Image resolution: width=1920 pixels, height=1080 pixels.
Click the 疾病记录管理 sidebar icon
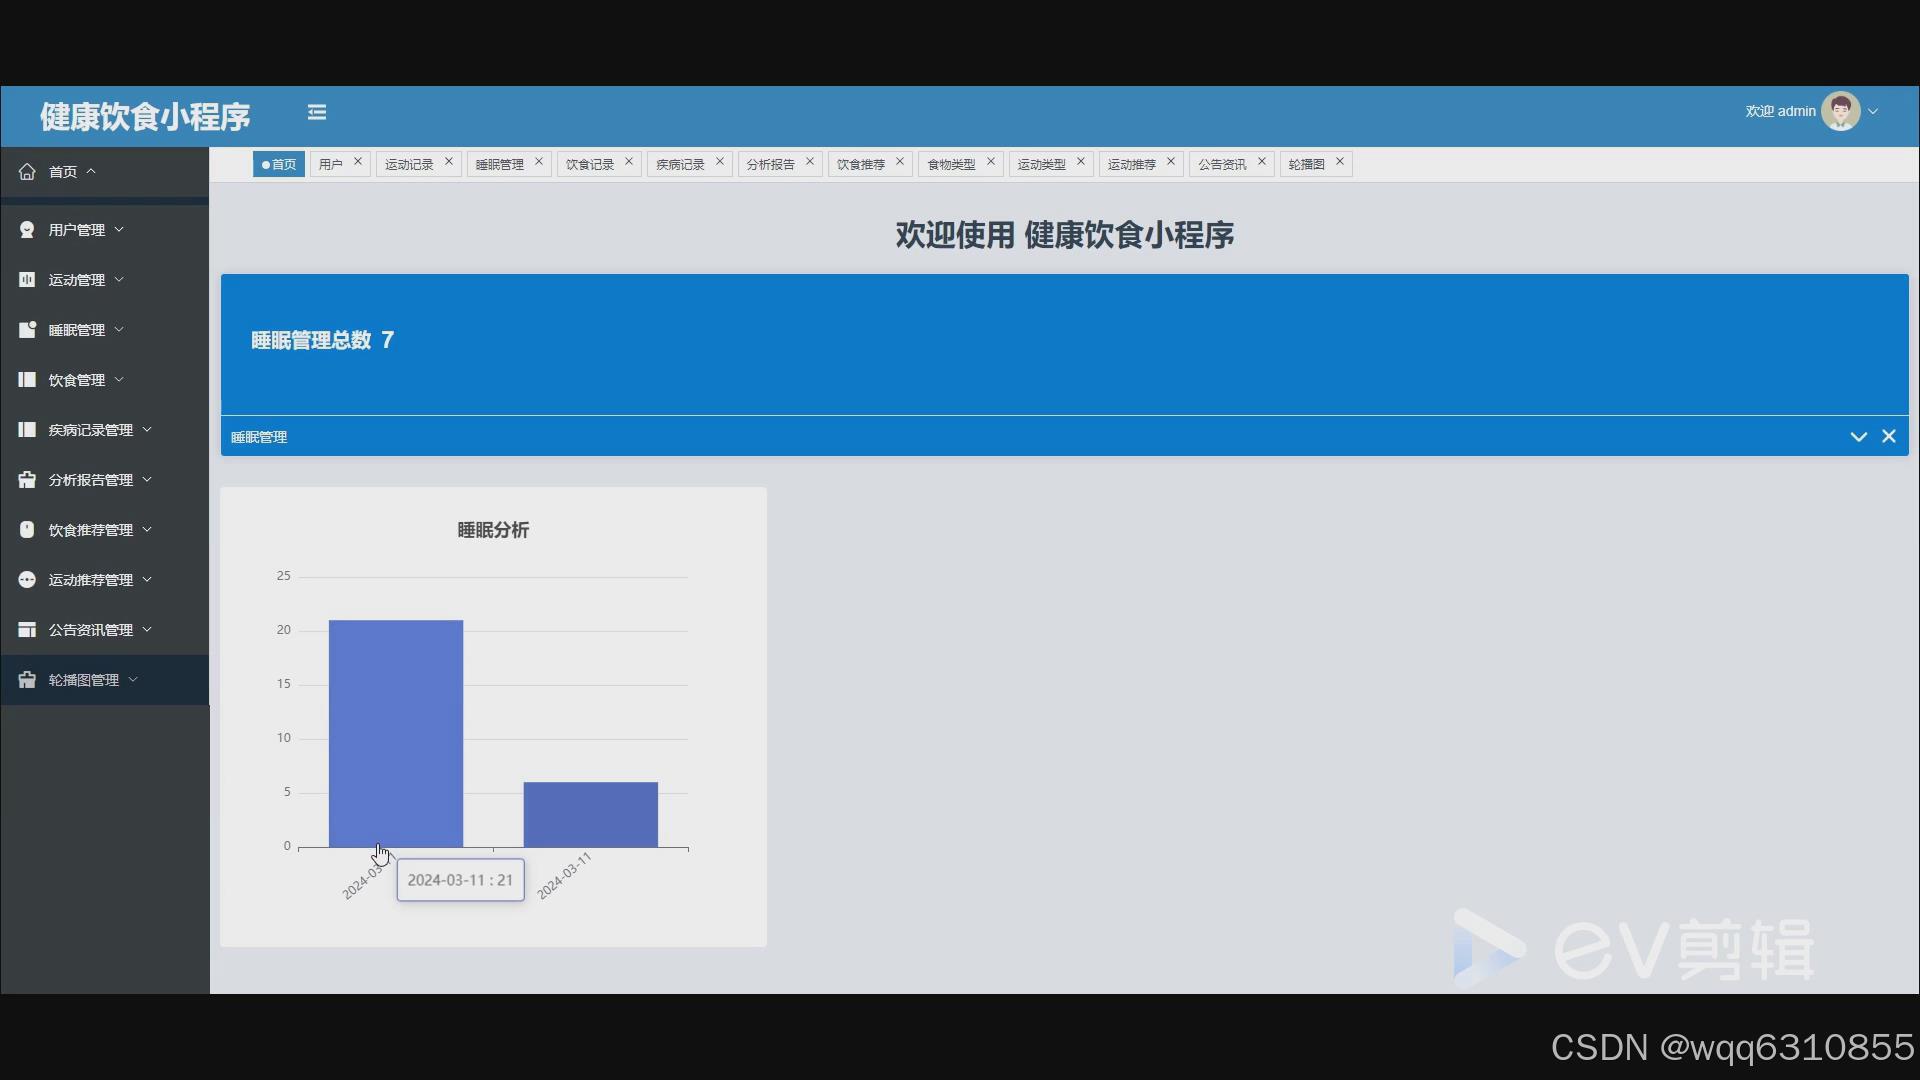[x=27, y=430]
